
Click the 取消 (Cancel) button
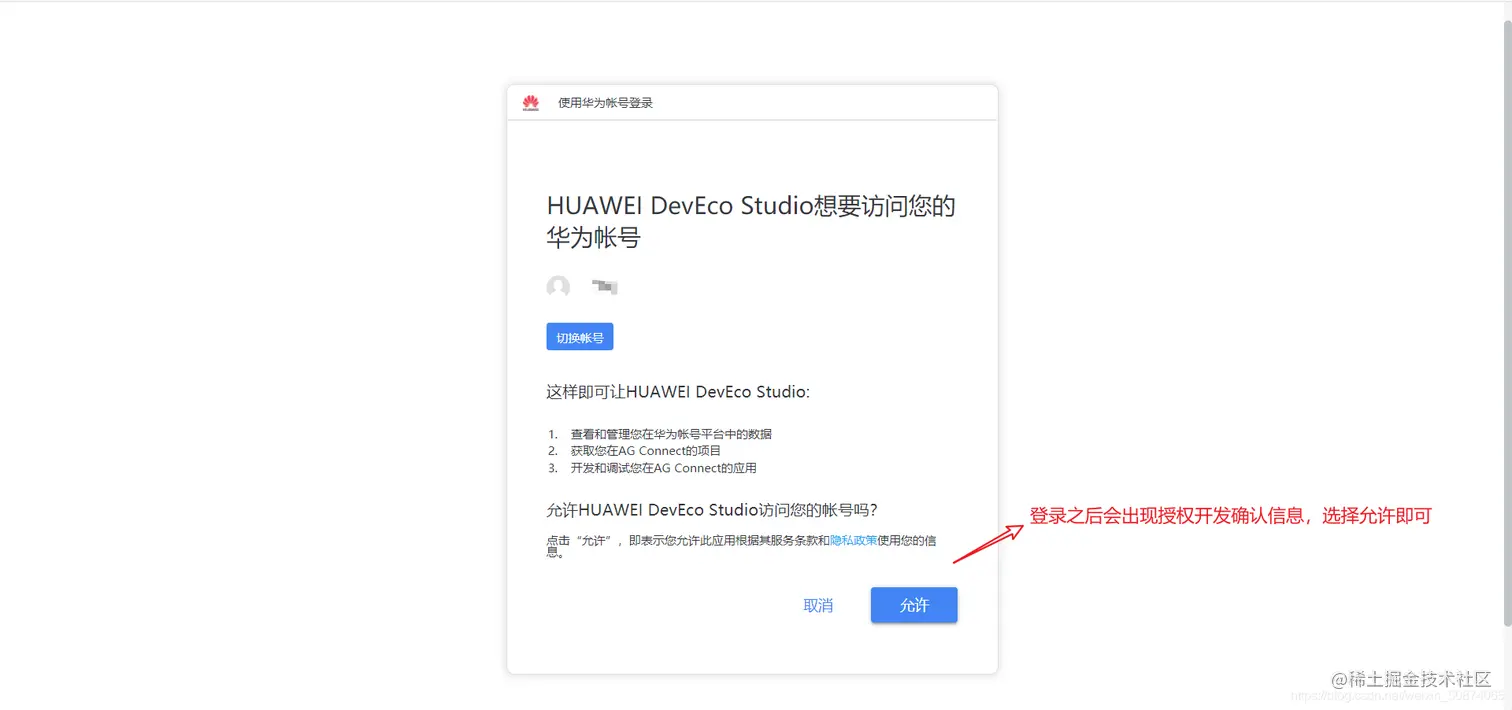[818, 605]
